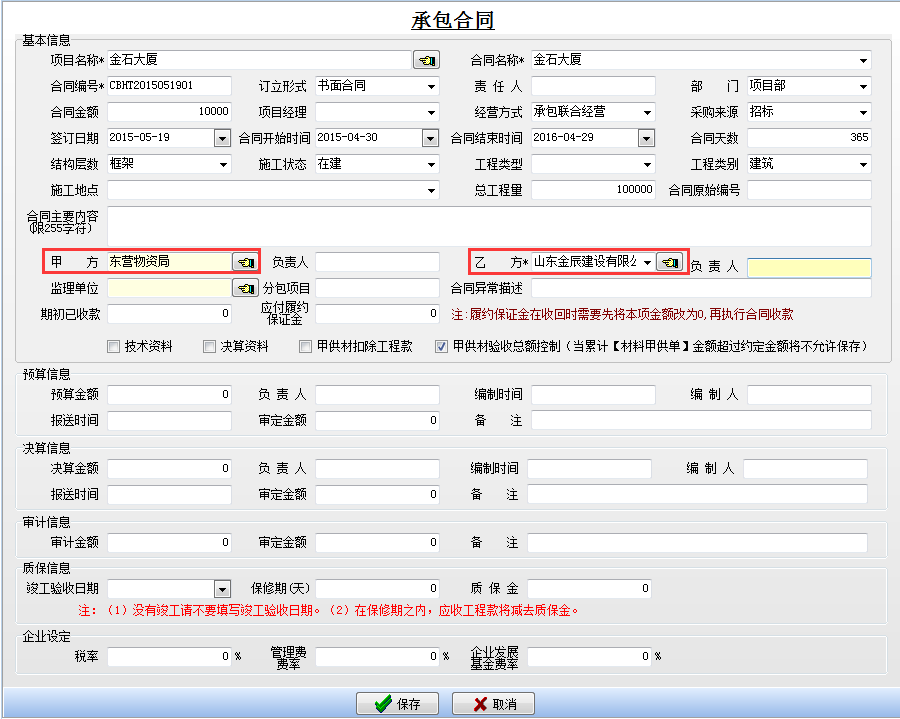Screen dimensions: 900x719
Task: Click the lookup icon beside 项目名称 field
Action: pyautogui.click(x=426, y=60)
